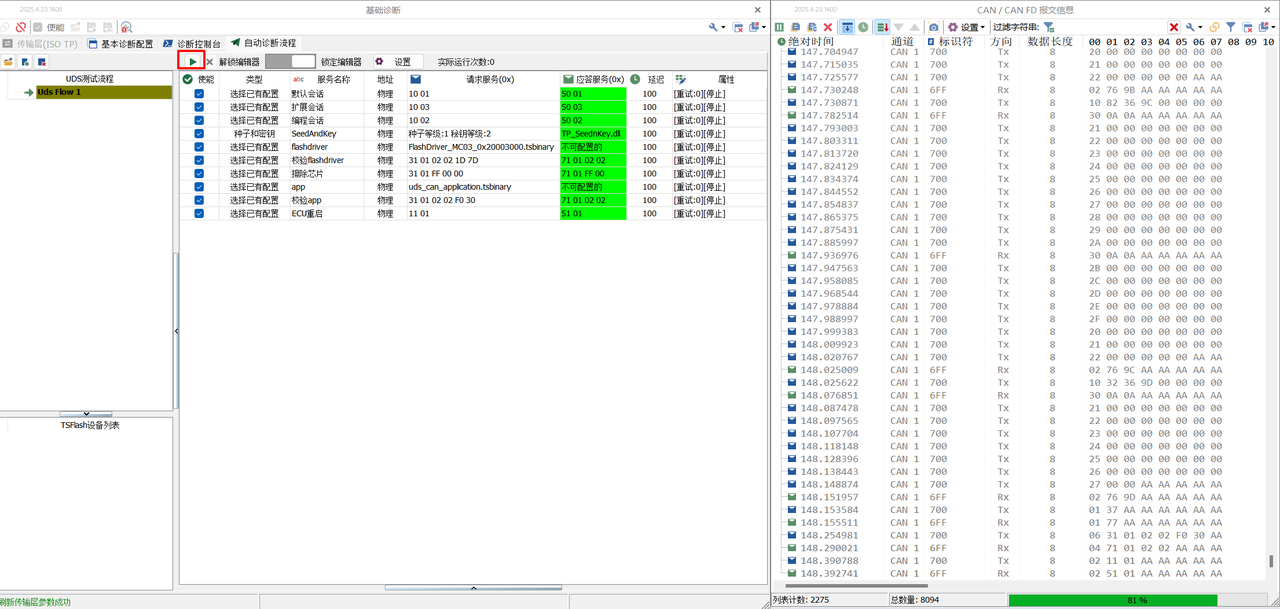Click window-close icon with red x in CAN toolbar
This screenshot has width=1280, height=609.
click(1247, 27)
